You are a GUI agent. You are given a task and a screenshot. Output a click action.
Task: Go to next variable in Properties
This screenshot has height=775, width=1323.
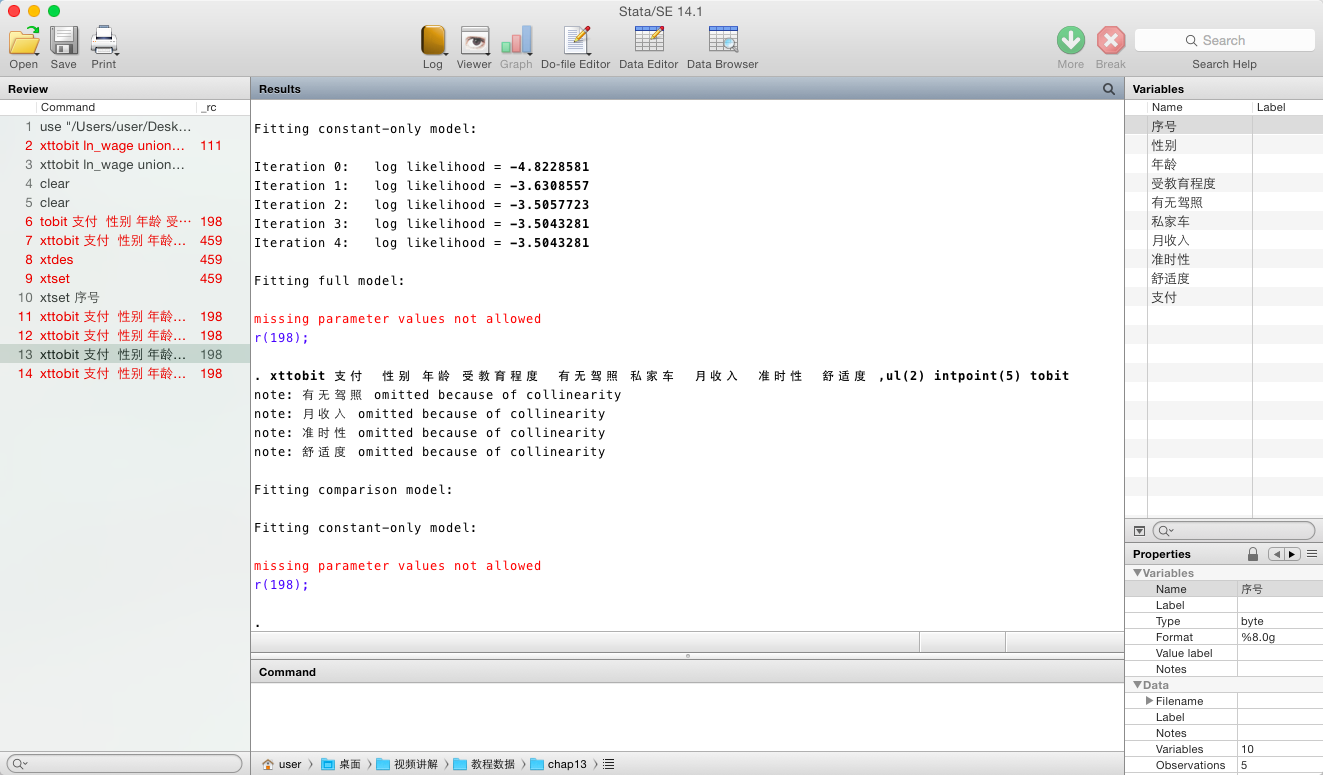click(1292, 554)
